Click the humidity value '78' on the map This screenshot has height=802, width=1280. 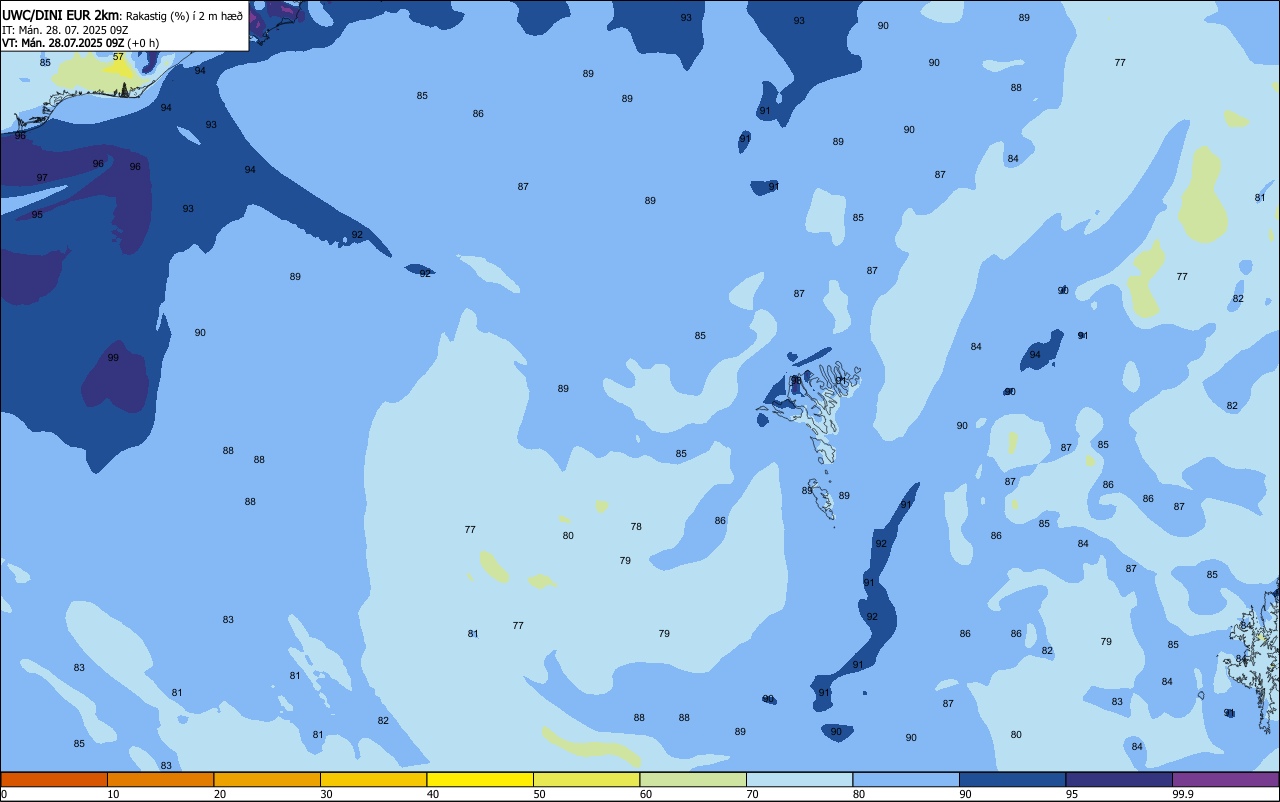pyautogui.click(x=636, y=527)
